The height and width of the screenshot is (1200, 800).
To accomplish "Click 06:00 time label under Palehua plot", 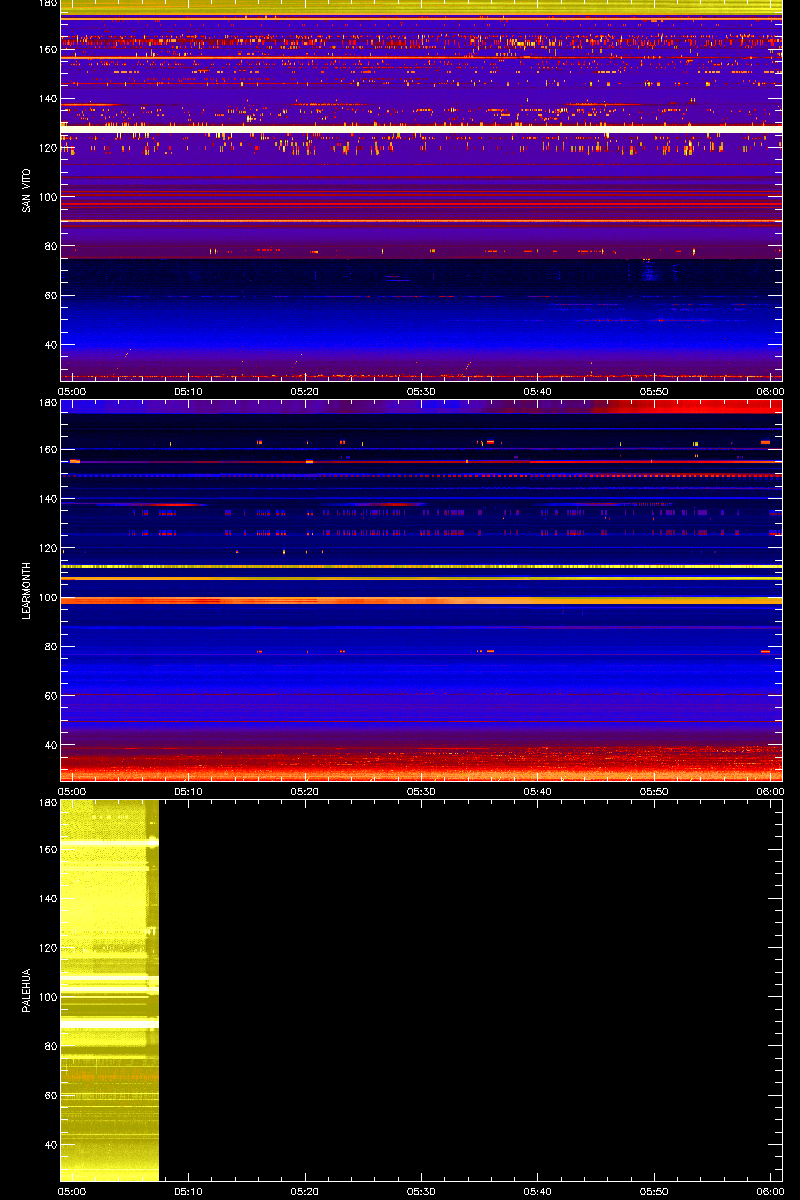I will pyautogui.click(x=770, y=1192).
